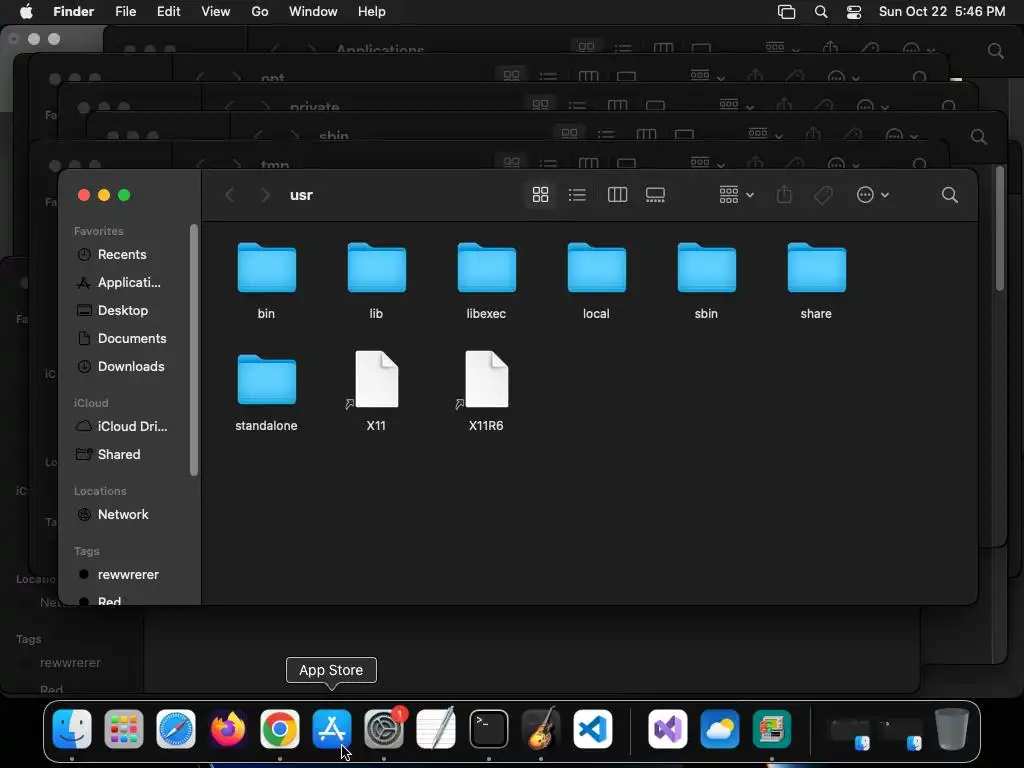Select the X11 alias file
This screenshot has height=768, width=1024.
tap(376, 391)
